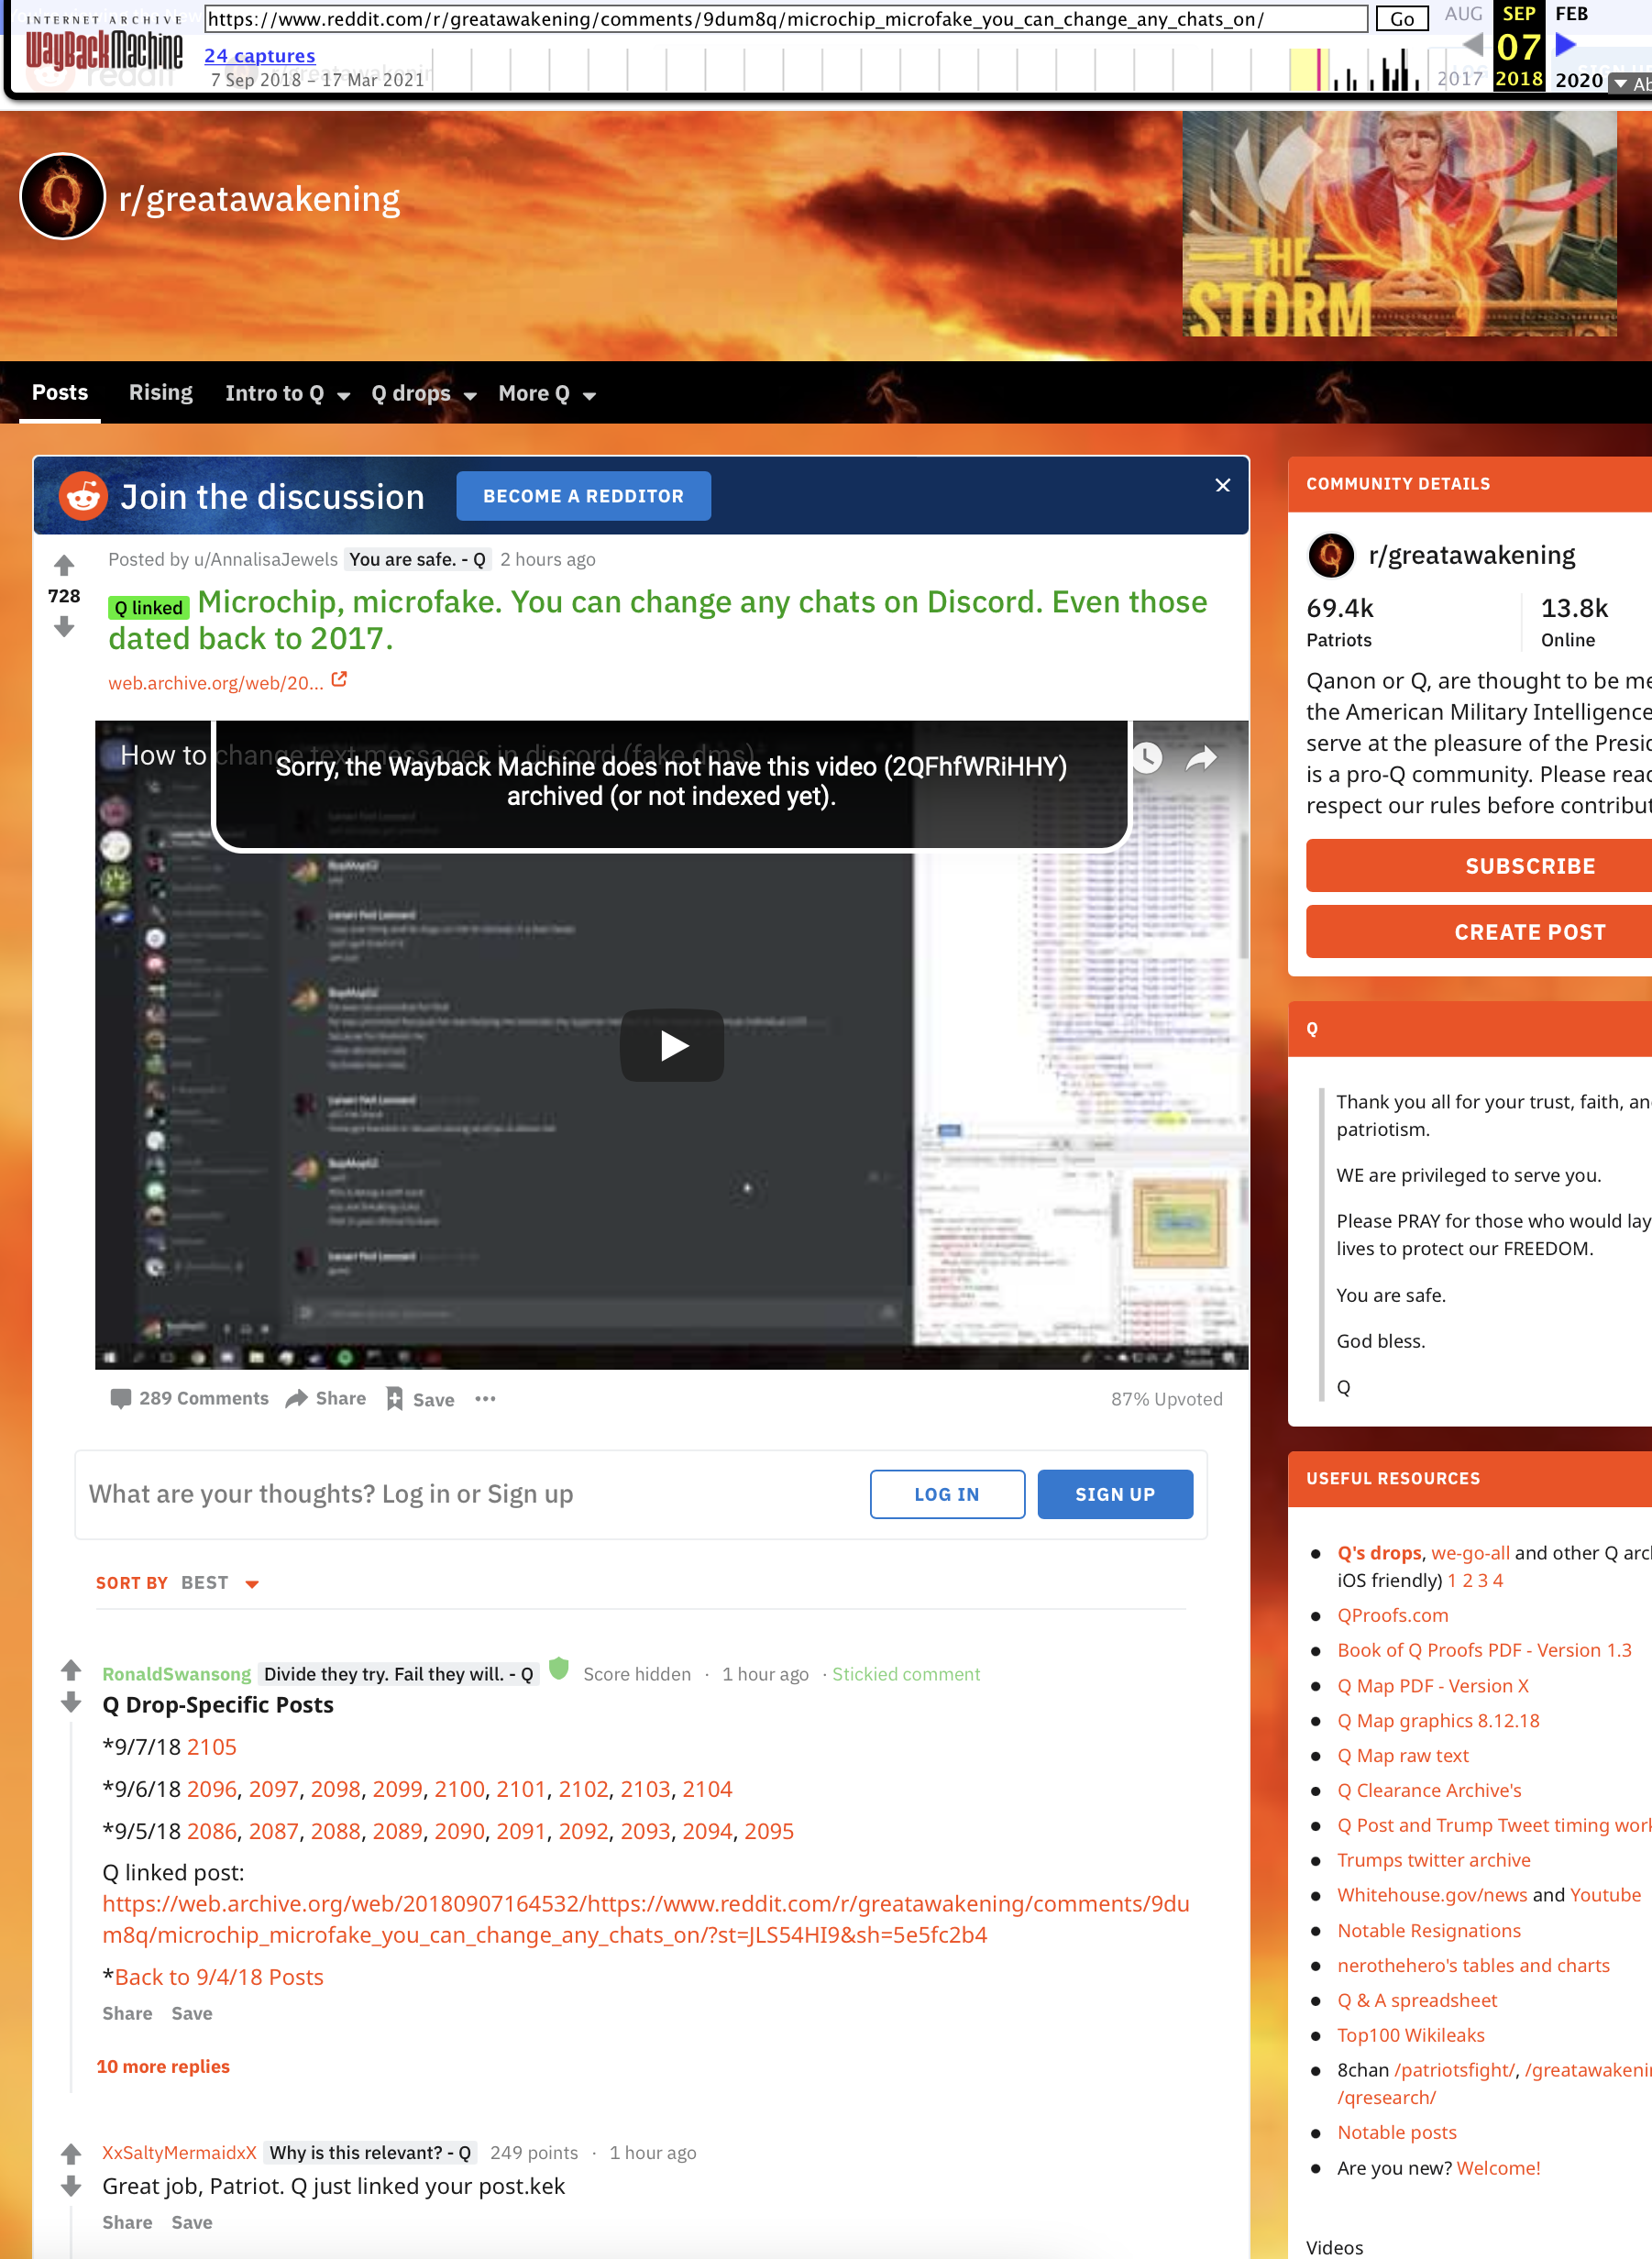Expand the More Q dropdown

[548, 394]
